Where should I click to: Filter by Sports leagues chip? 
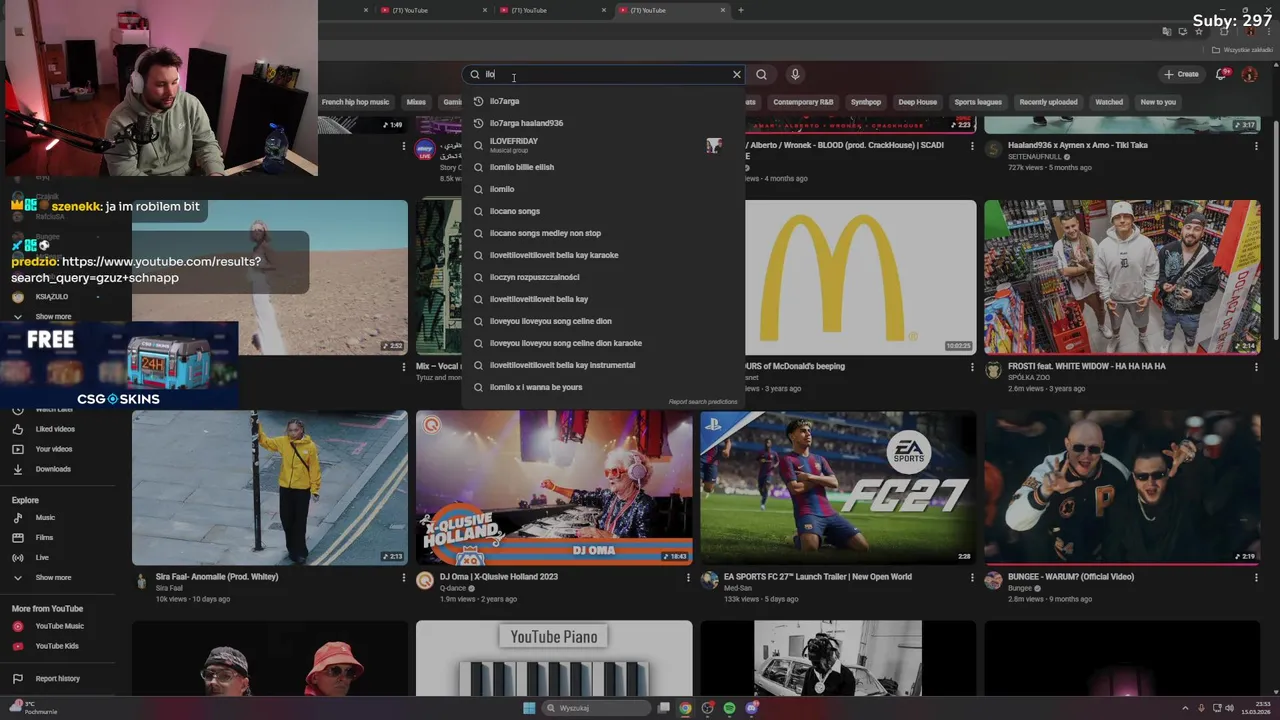[978, 102]
